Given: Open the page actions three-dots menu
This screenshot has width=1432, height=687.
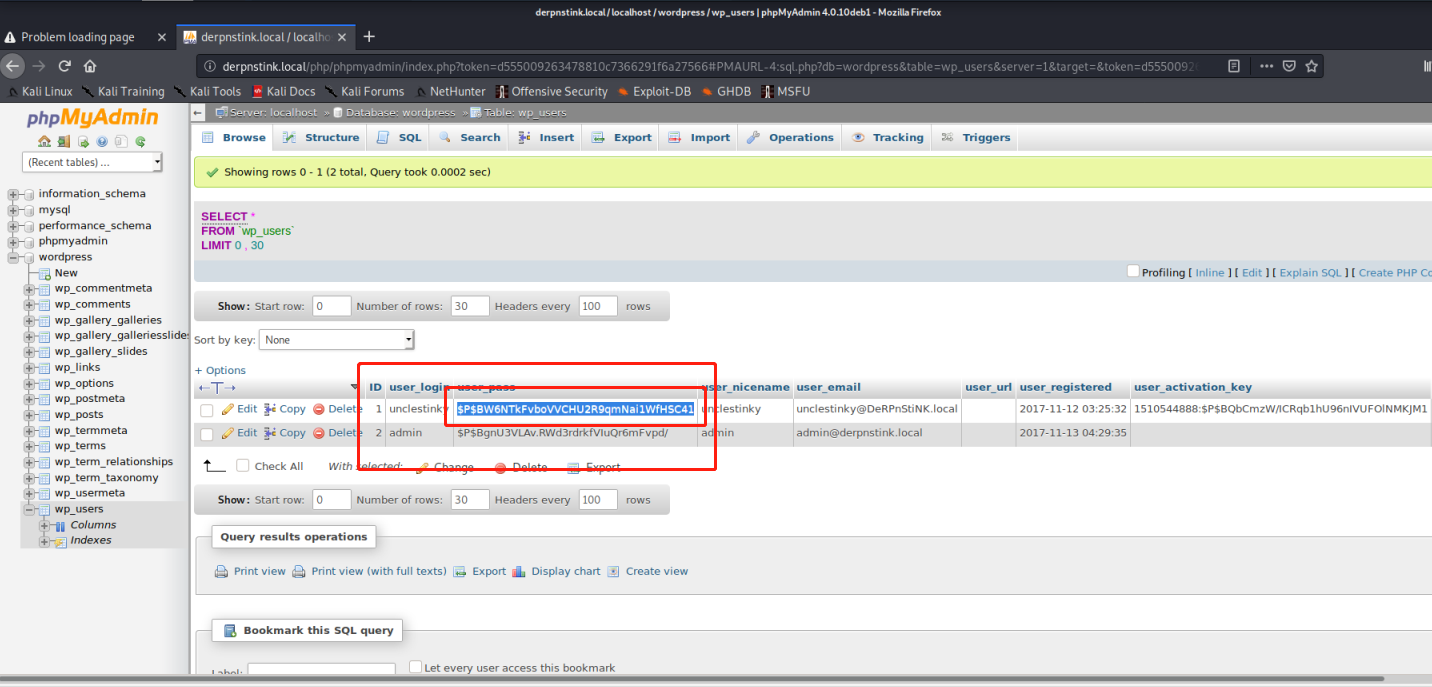Looking at the screenshot, I should 1266,66.
